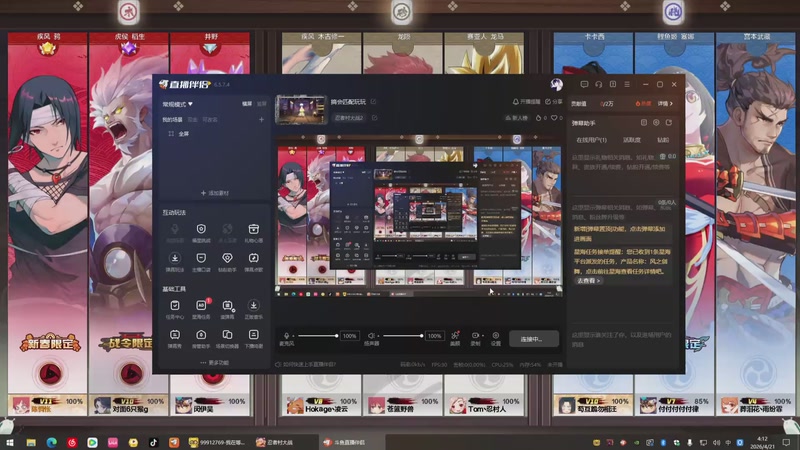
Task: Open TikTok/Douyin icon on taskbar
Action: (x=154, y=442)
